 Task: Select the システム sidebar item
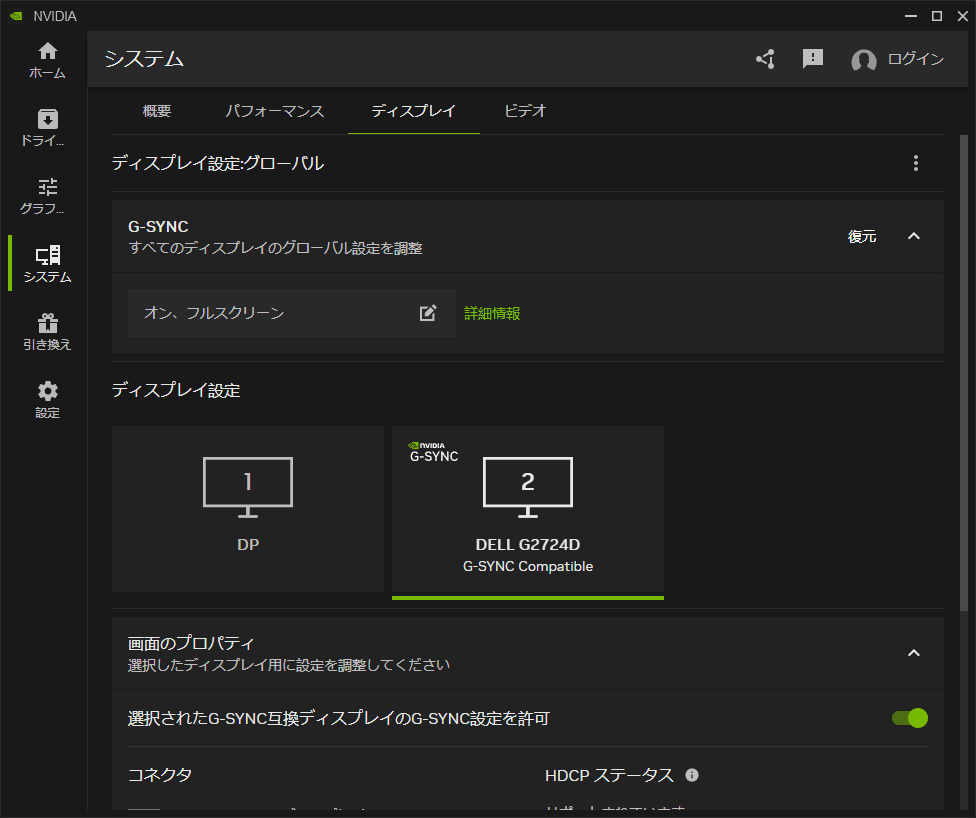tap(47, 263)
